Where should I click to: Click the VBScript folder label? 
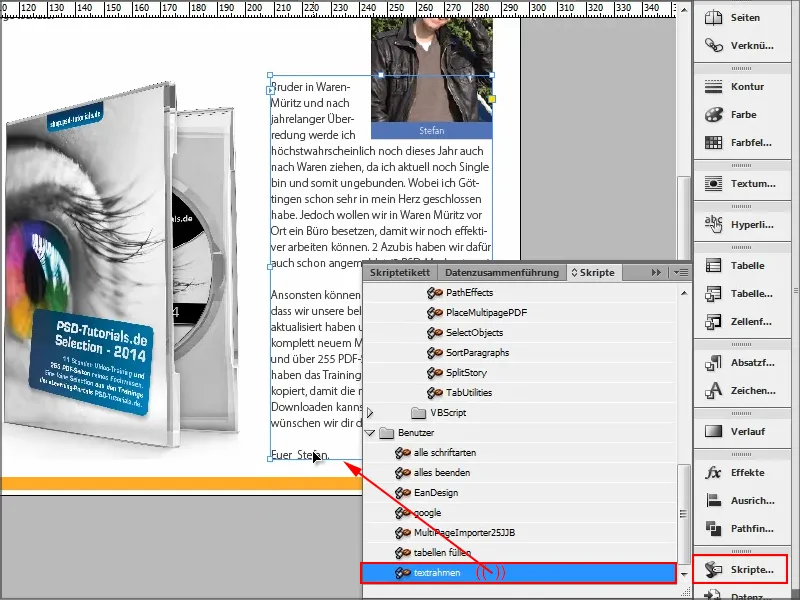(448, 412)
